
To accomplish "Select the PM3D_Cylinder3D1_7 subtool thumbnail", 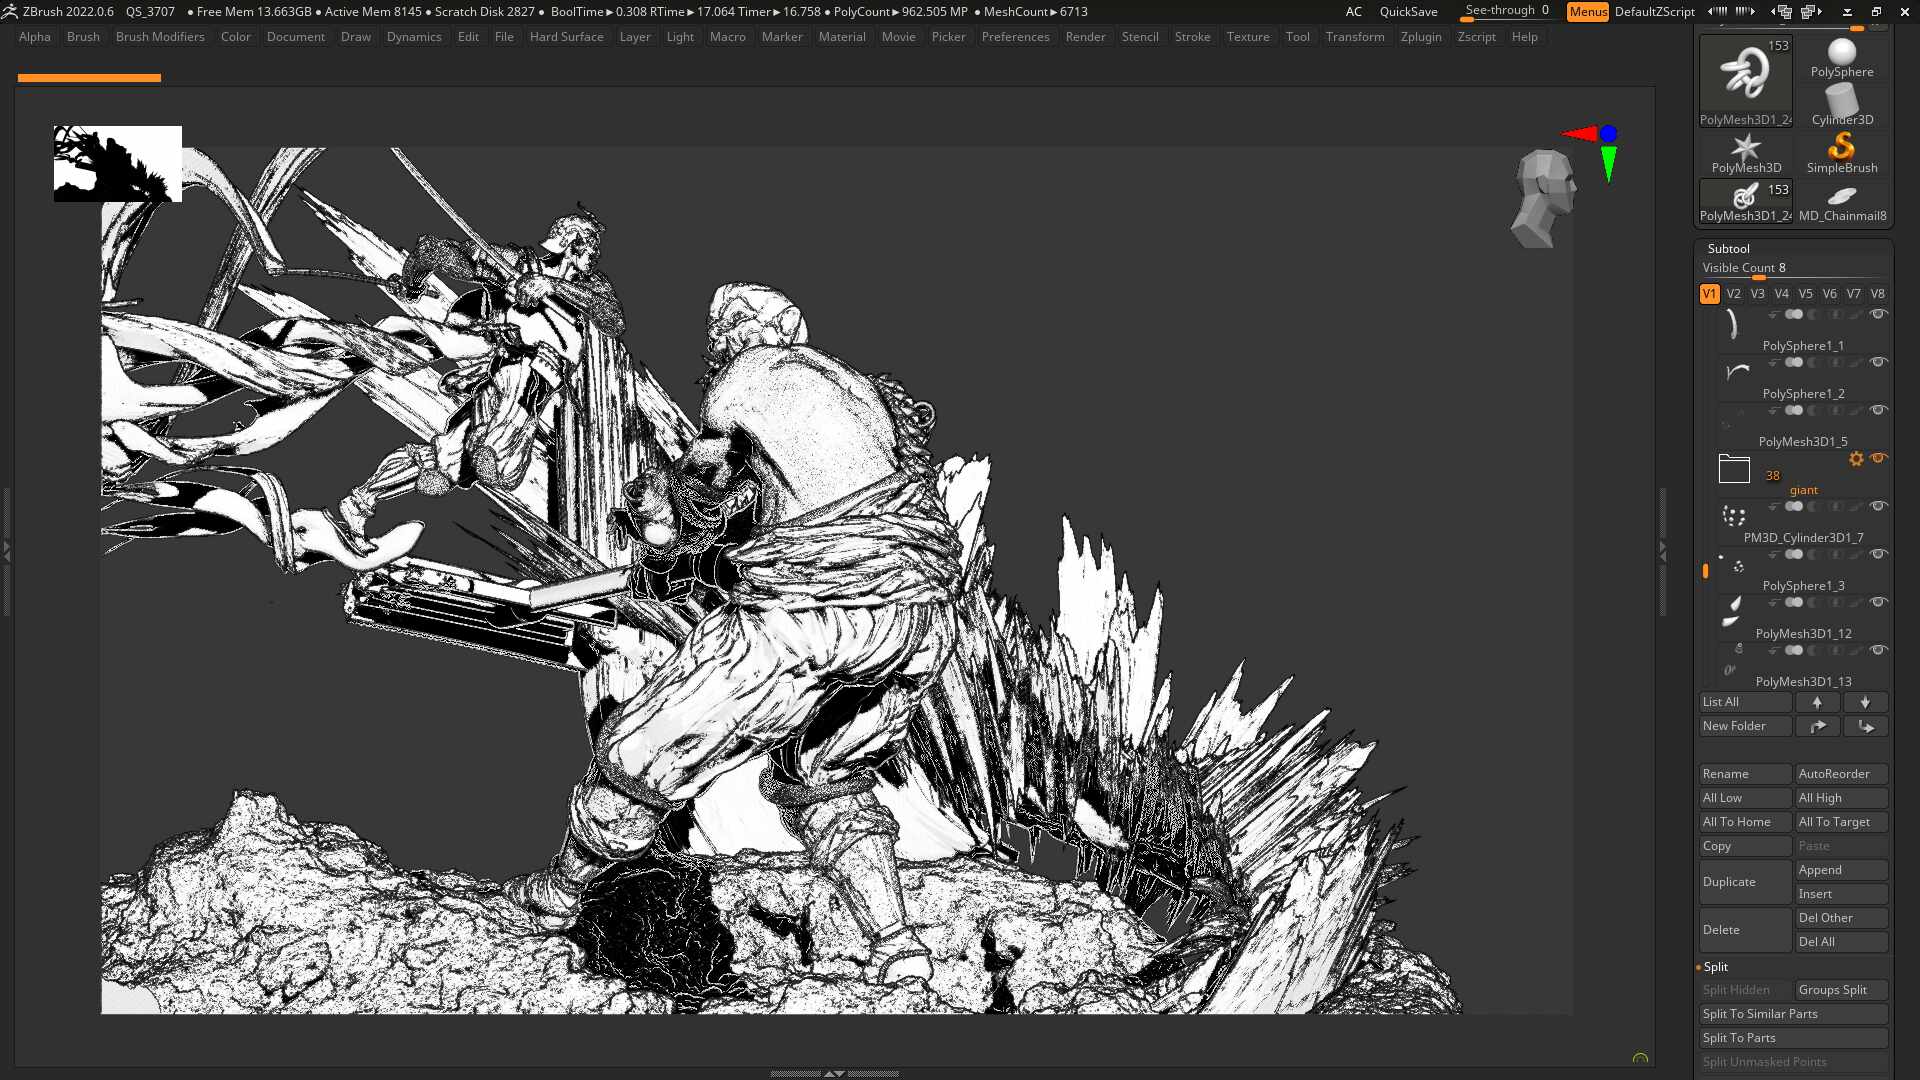I will click(1734, 516).
